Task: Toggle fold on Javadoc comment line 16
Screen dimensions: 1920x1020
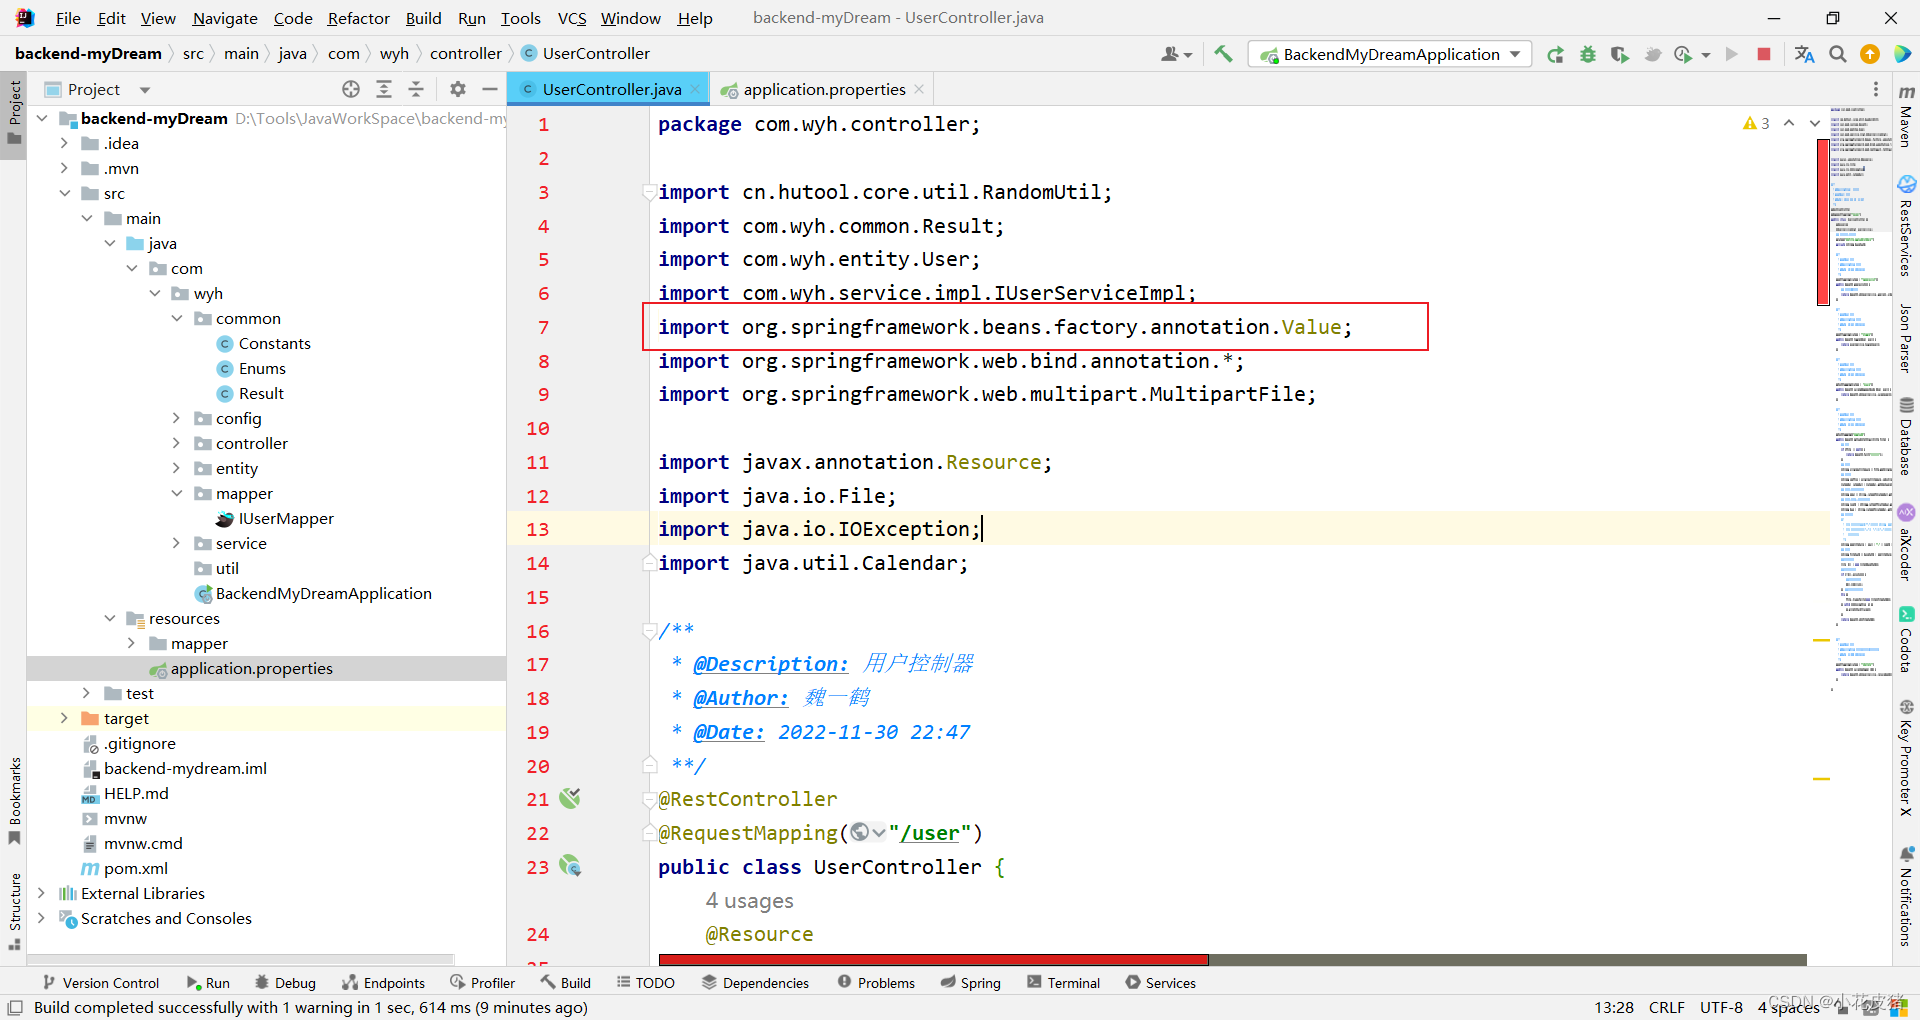Action: click(x=649, y=631)
